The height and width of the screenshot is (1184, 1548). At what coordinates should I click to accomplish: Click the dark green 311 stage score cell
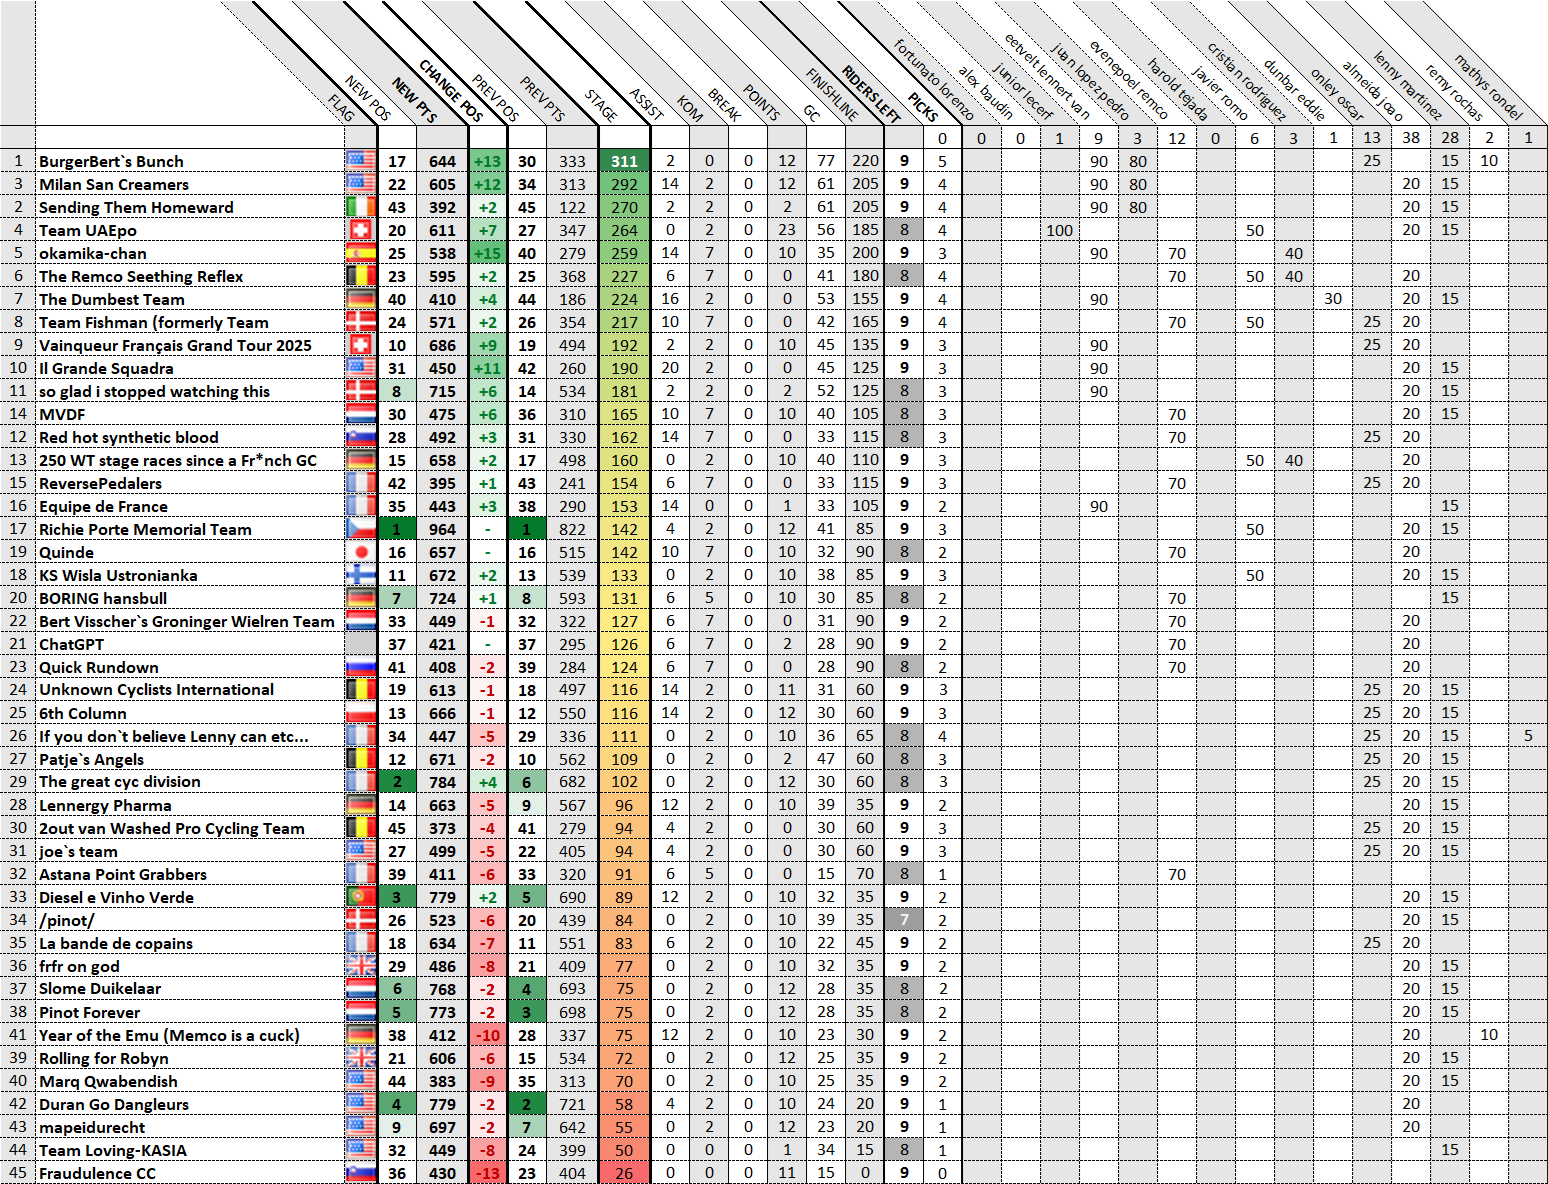[624, 161]
